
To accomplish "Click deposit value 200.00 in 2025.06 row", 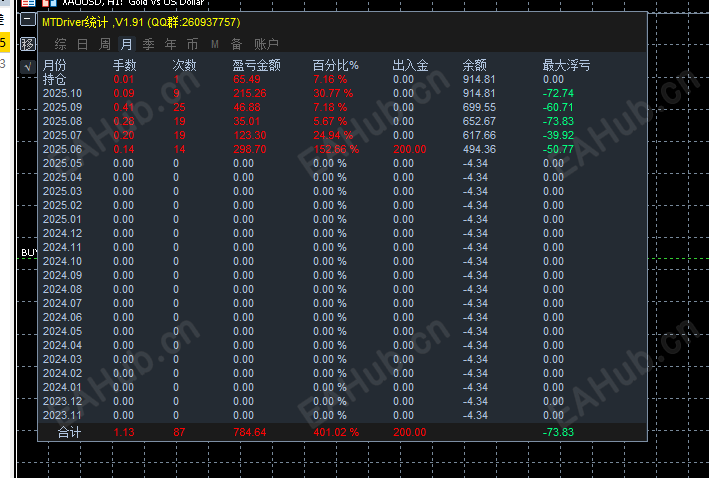I will (x=410, y=150).
